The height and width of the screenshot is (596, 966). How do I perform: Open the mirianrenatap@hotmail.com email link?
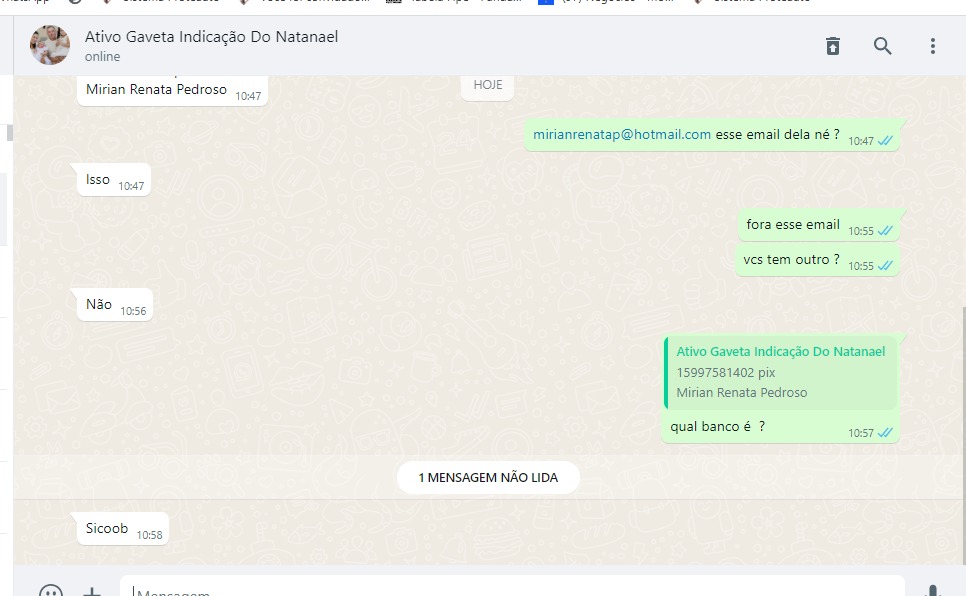point(621,134)
